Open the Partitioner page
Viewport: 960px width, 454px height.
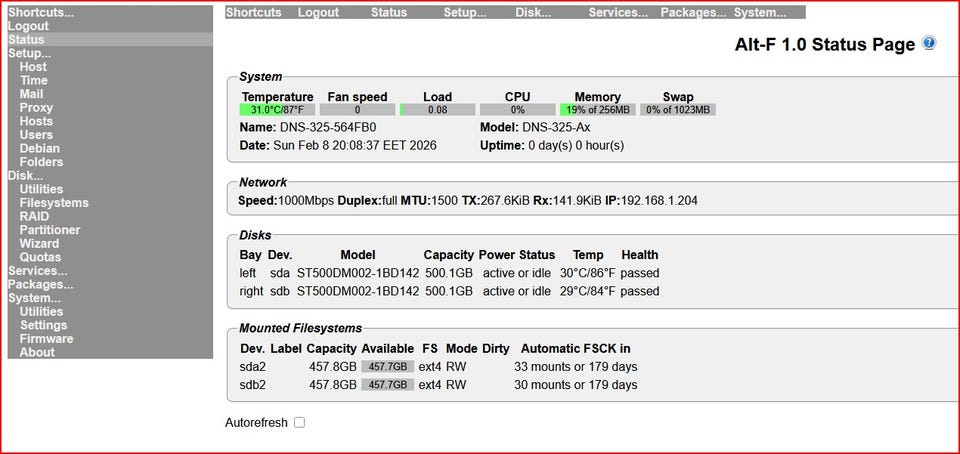coord(50,229)
